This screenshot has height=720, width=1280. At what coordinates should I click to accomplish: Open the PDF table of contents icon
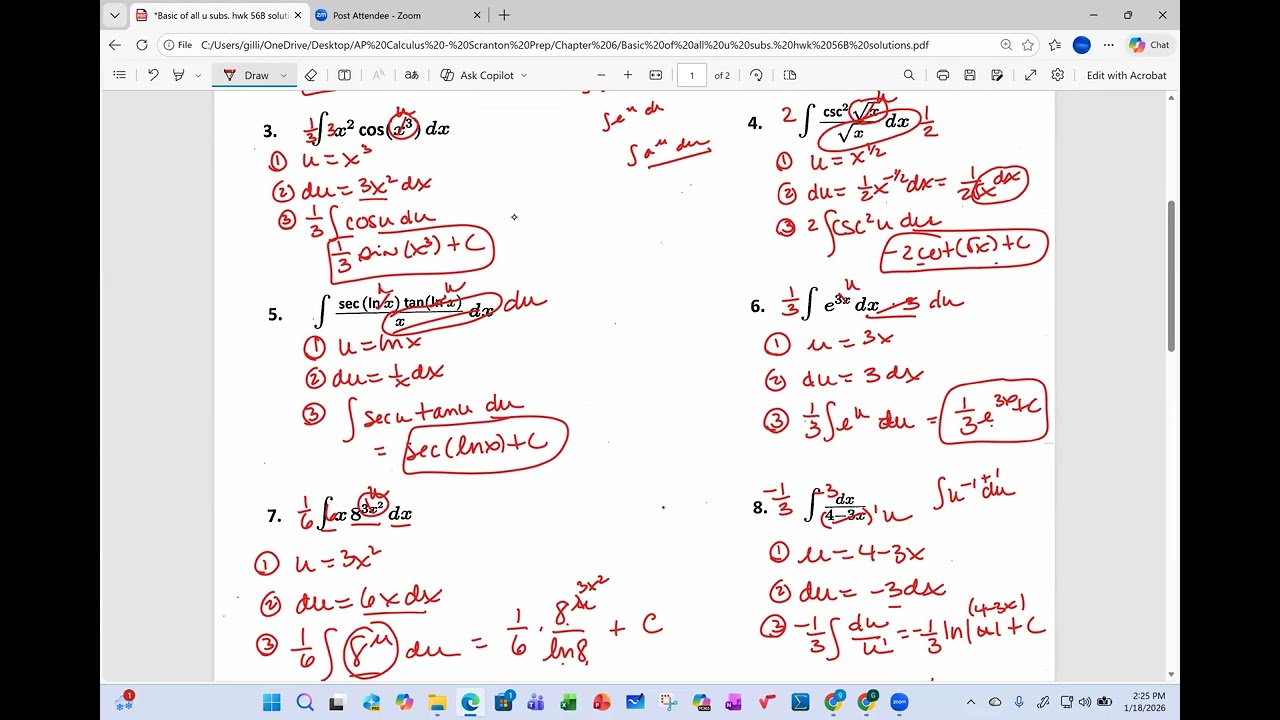[120, 75]
